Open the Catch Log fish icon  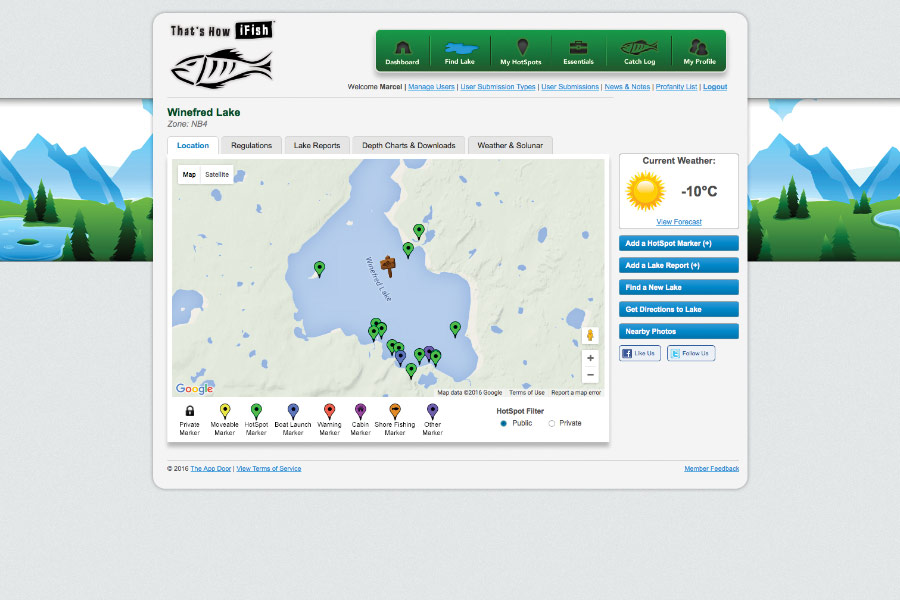click(639, 50)
